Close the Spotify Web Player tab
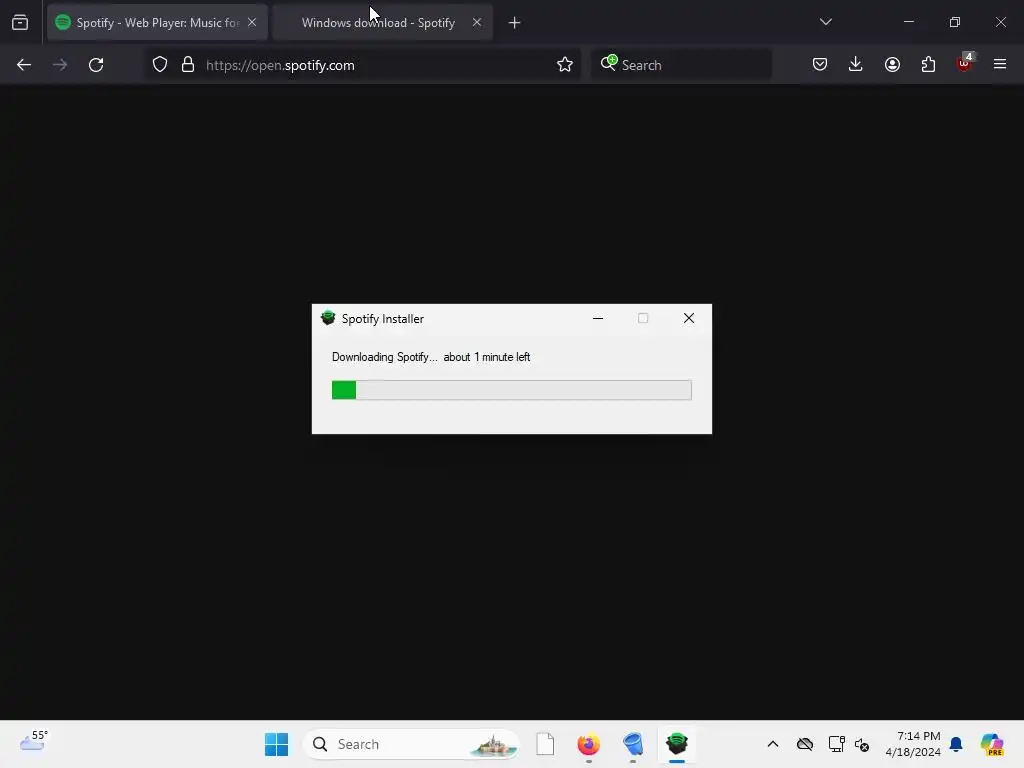 [252, 22]
